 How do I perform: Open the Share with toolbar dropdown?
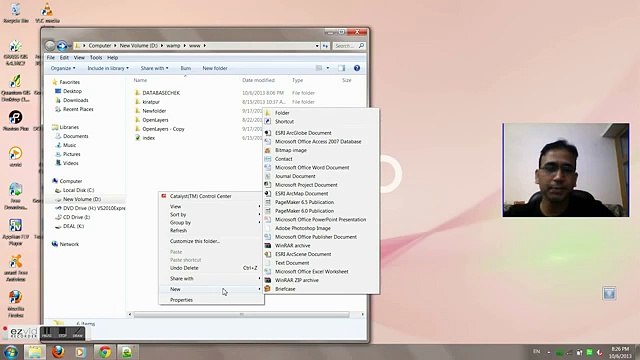coord(154,68)
